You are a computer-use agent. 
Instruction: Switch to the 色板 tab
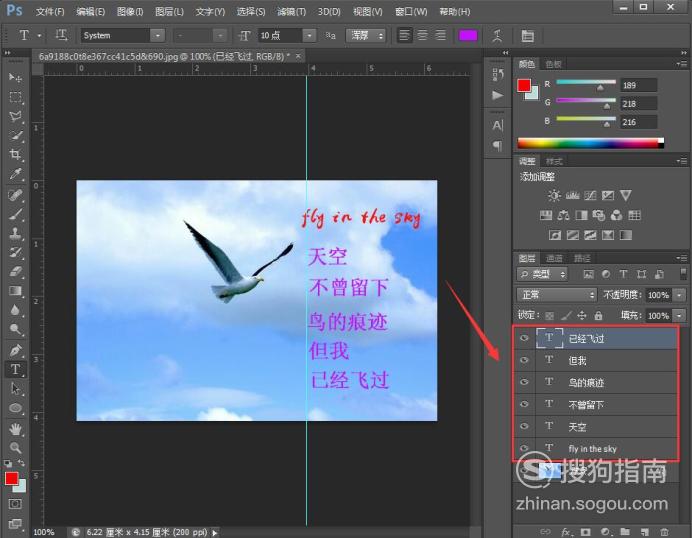tap(553, 64)
